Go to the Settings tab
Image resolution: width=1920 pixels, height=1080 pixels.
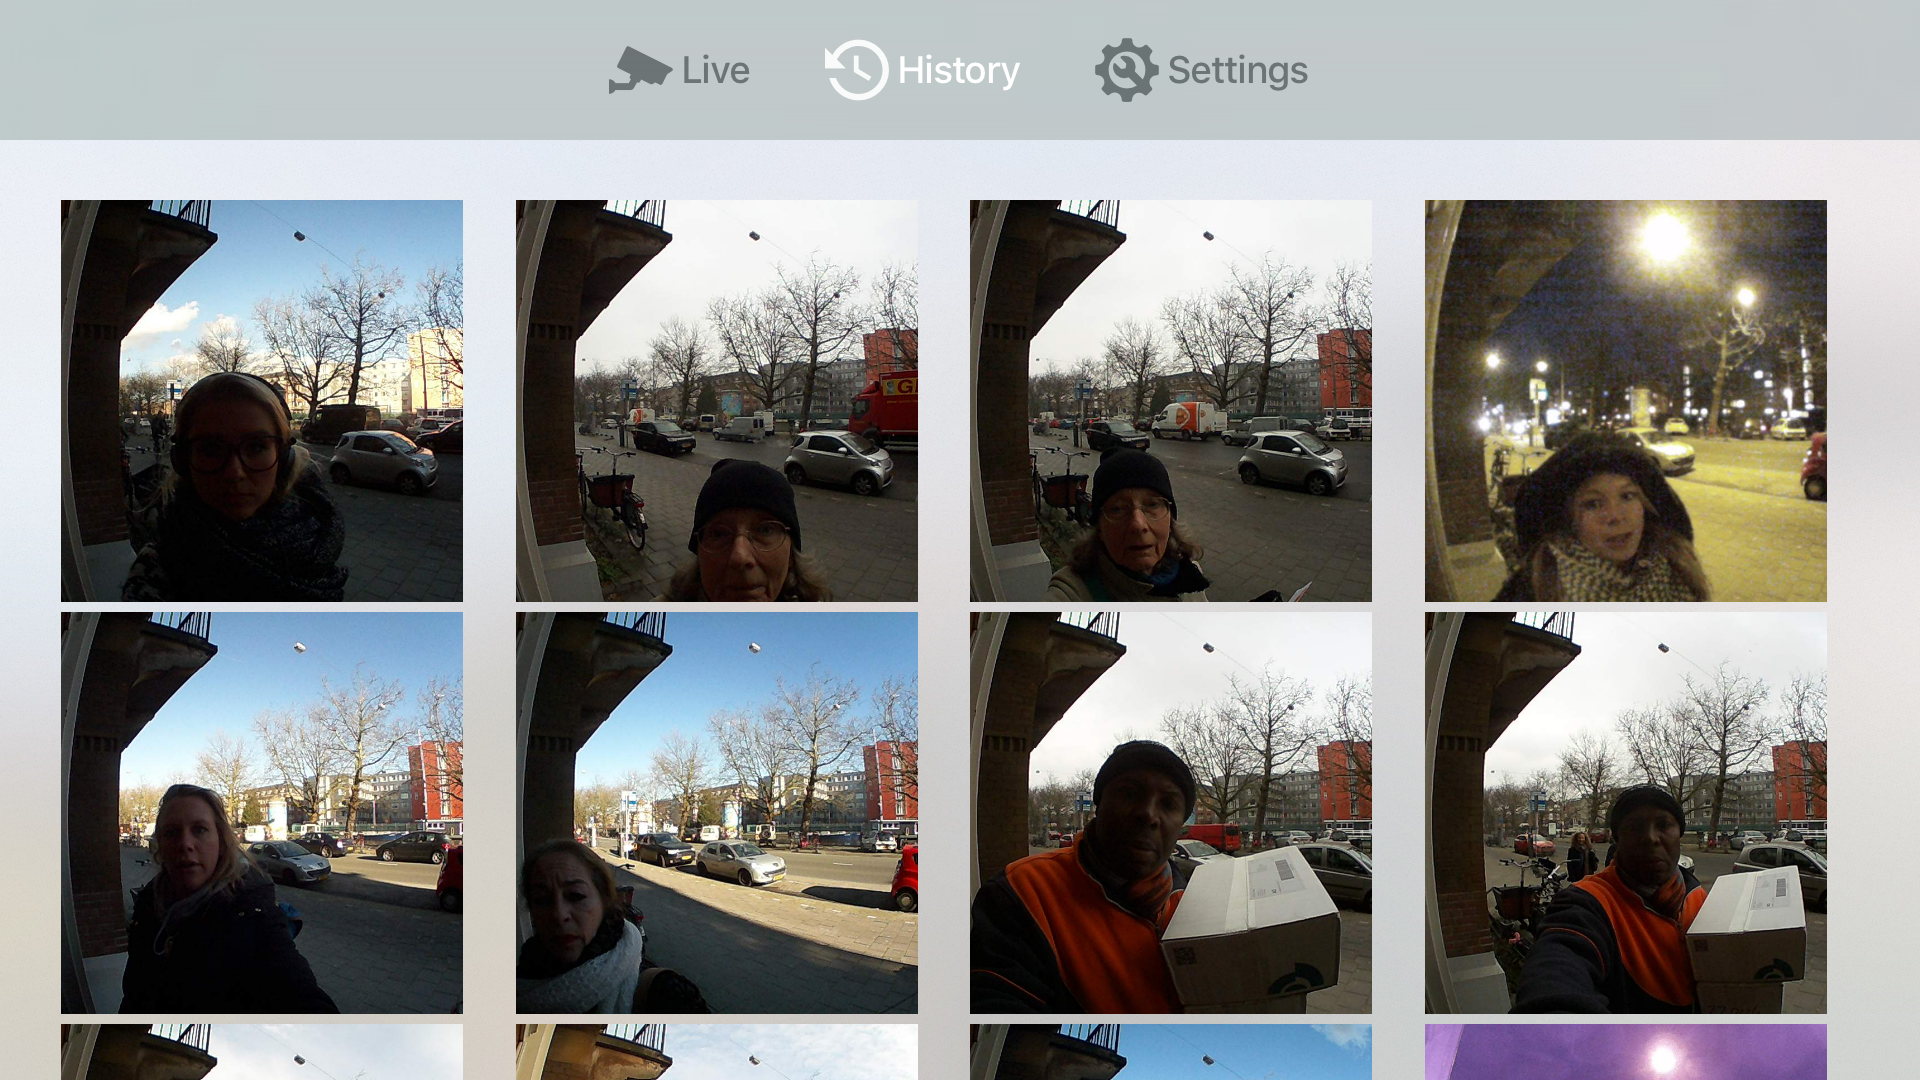point(1201,70)
